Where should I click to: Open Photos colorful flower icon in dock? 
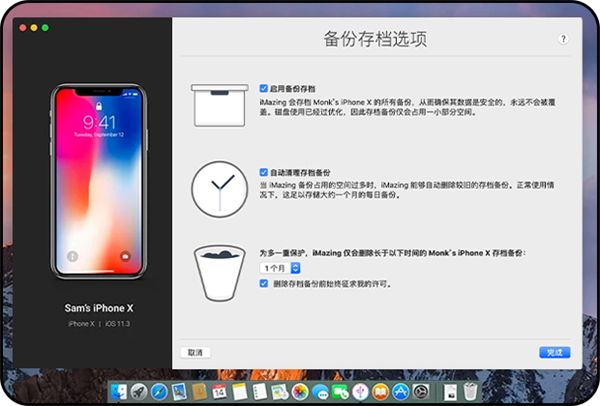pos(300,392)
